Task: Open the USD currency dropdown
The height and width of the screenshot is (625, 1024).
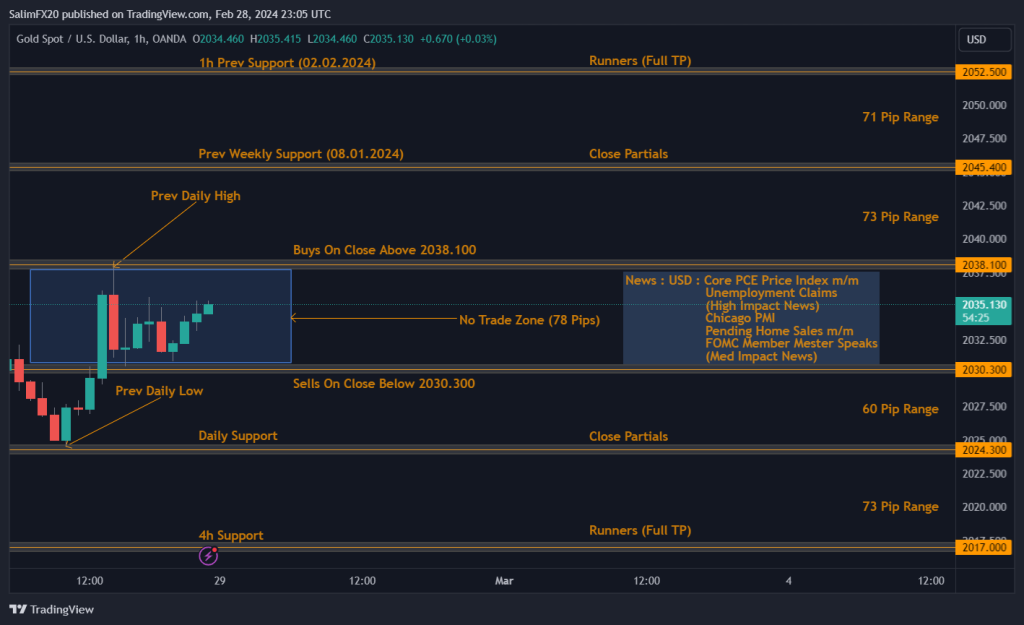Action: (976, 40)
